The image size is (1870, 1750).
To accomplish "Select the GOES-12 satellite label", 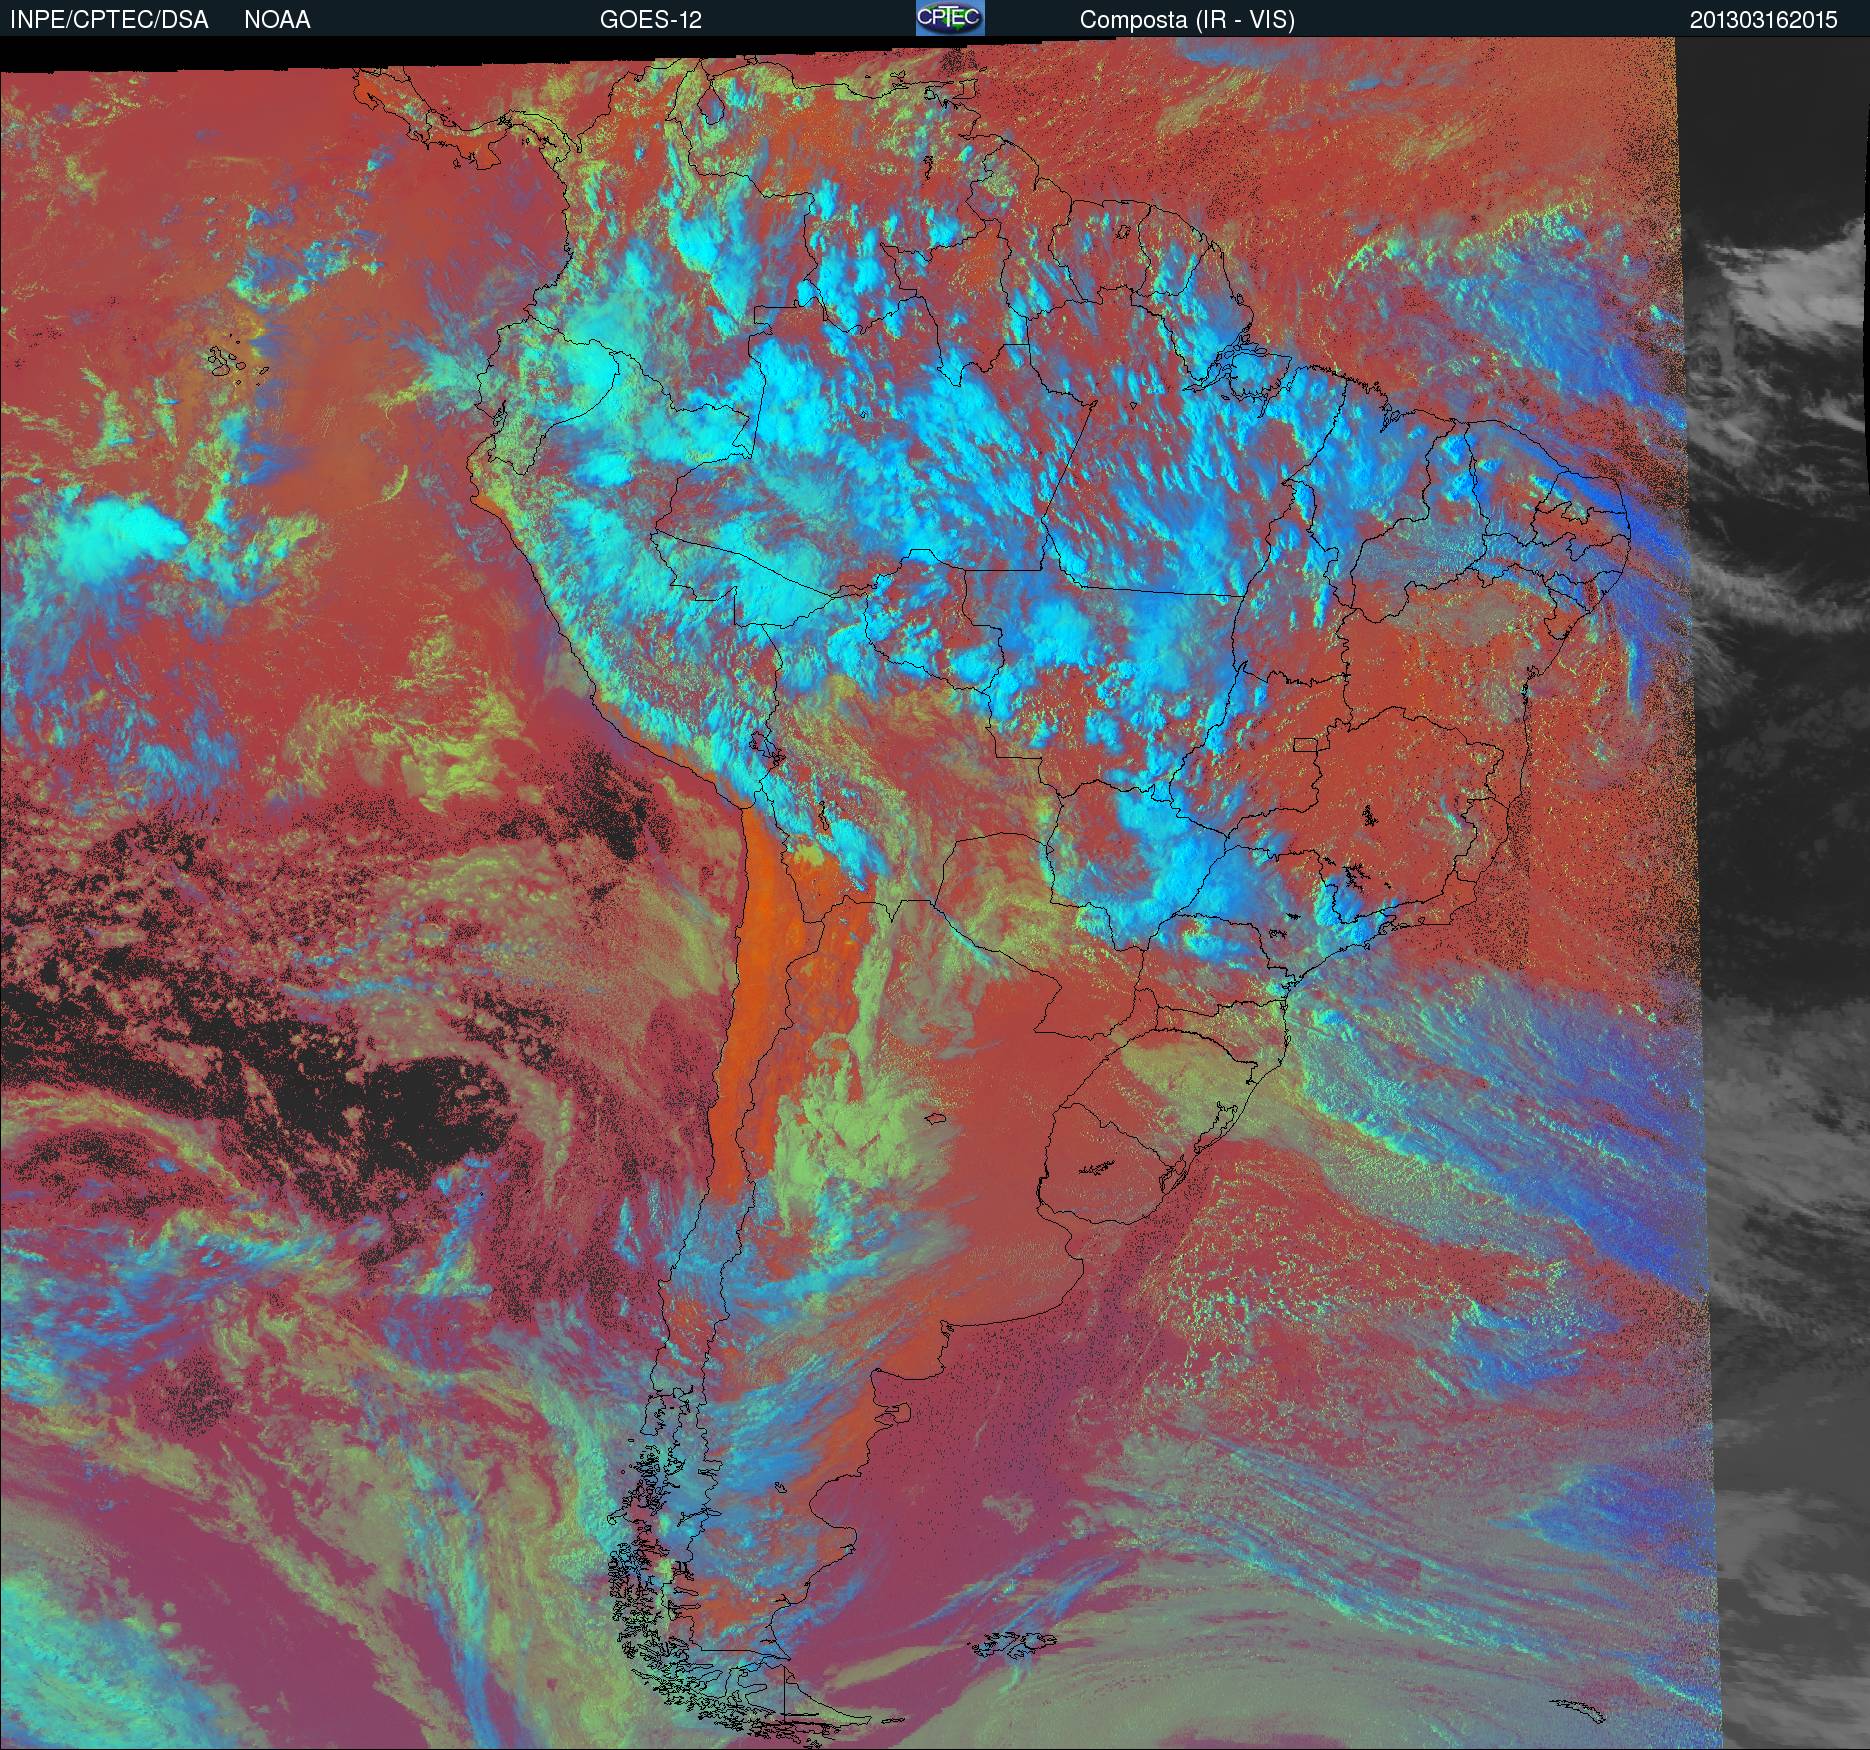I will (x=651, y=20).
